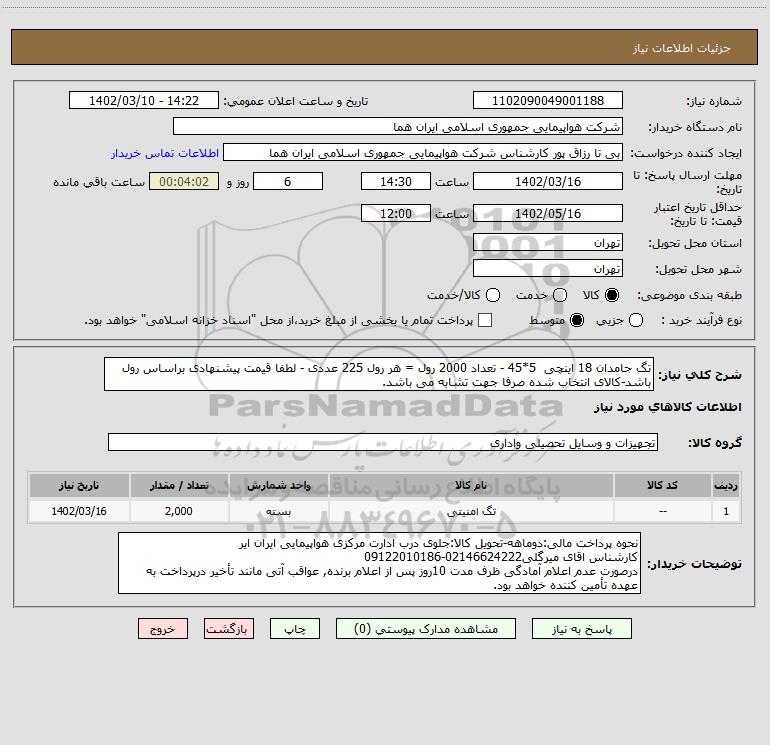Click the بسته unit cell

[278, 511]
